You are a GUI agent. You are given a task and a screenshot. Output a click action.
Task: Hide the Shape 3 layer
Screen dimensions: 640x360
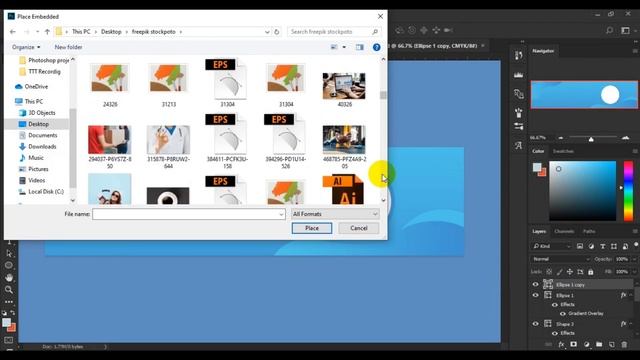pyautogui.click(x=536, y=324)
